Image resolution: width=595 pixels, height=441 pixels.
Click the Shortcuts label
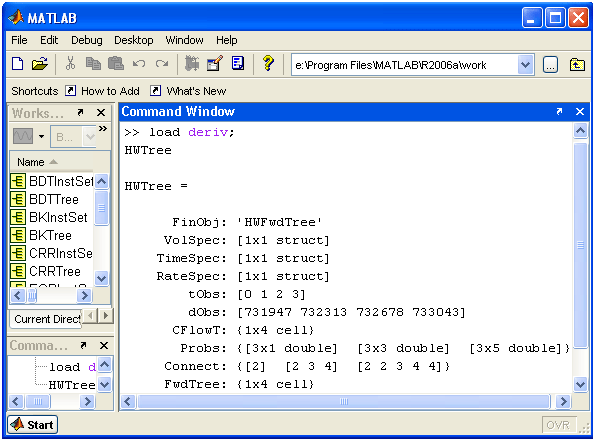[35, 91]
